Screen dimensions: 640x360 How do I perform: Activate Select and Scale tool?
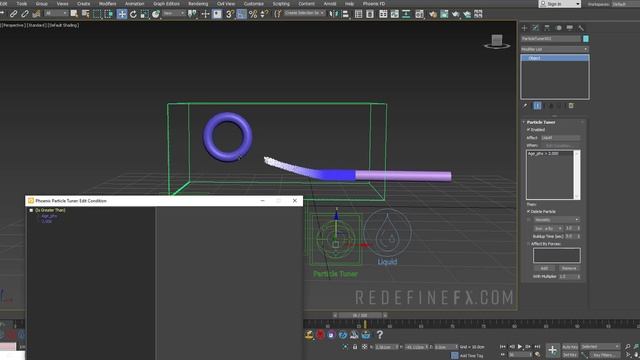pyautogui.click(x=144, y=14)
